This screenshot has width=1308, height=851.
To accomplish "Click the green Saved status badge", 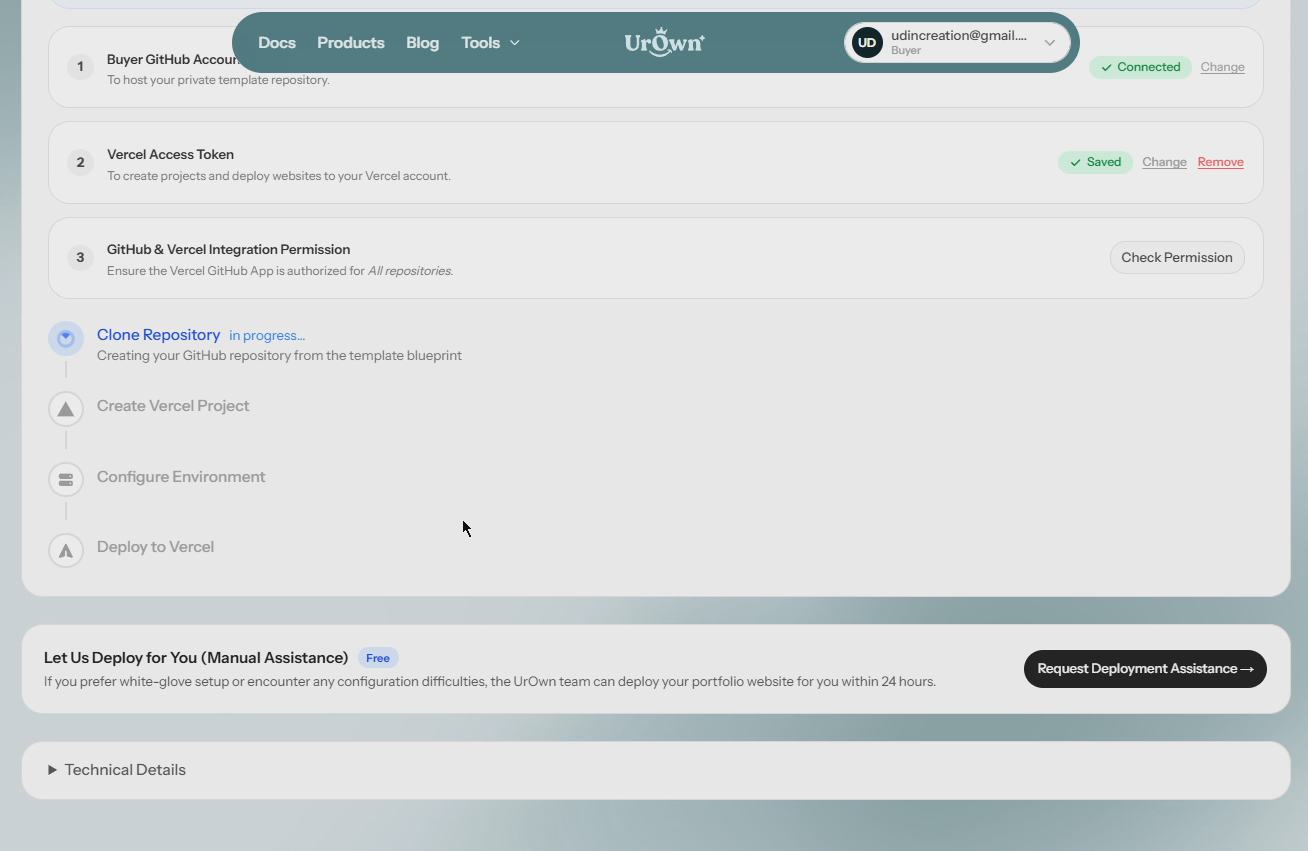I will (1095, 162).
